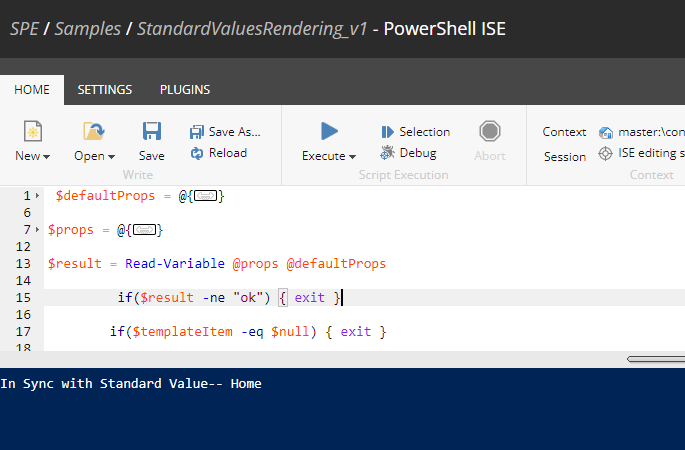Click the Session target icon
The width and height of the screenshot is (685, 450).
(605, 154)
